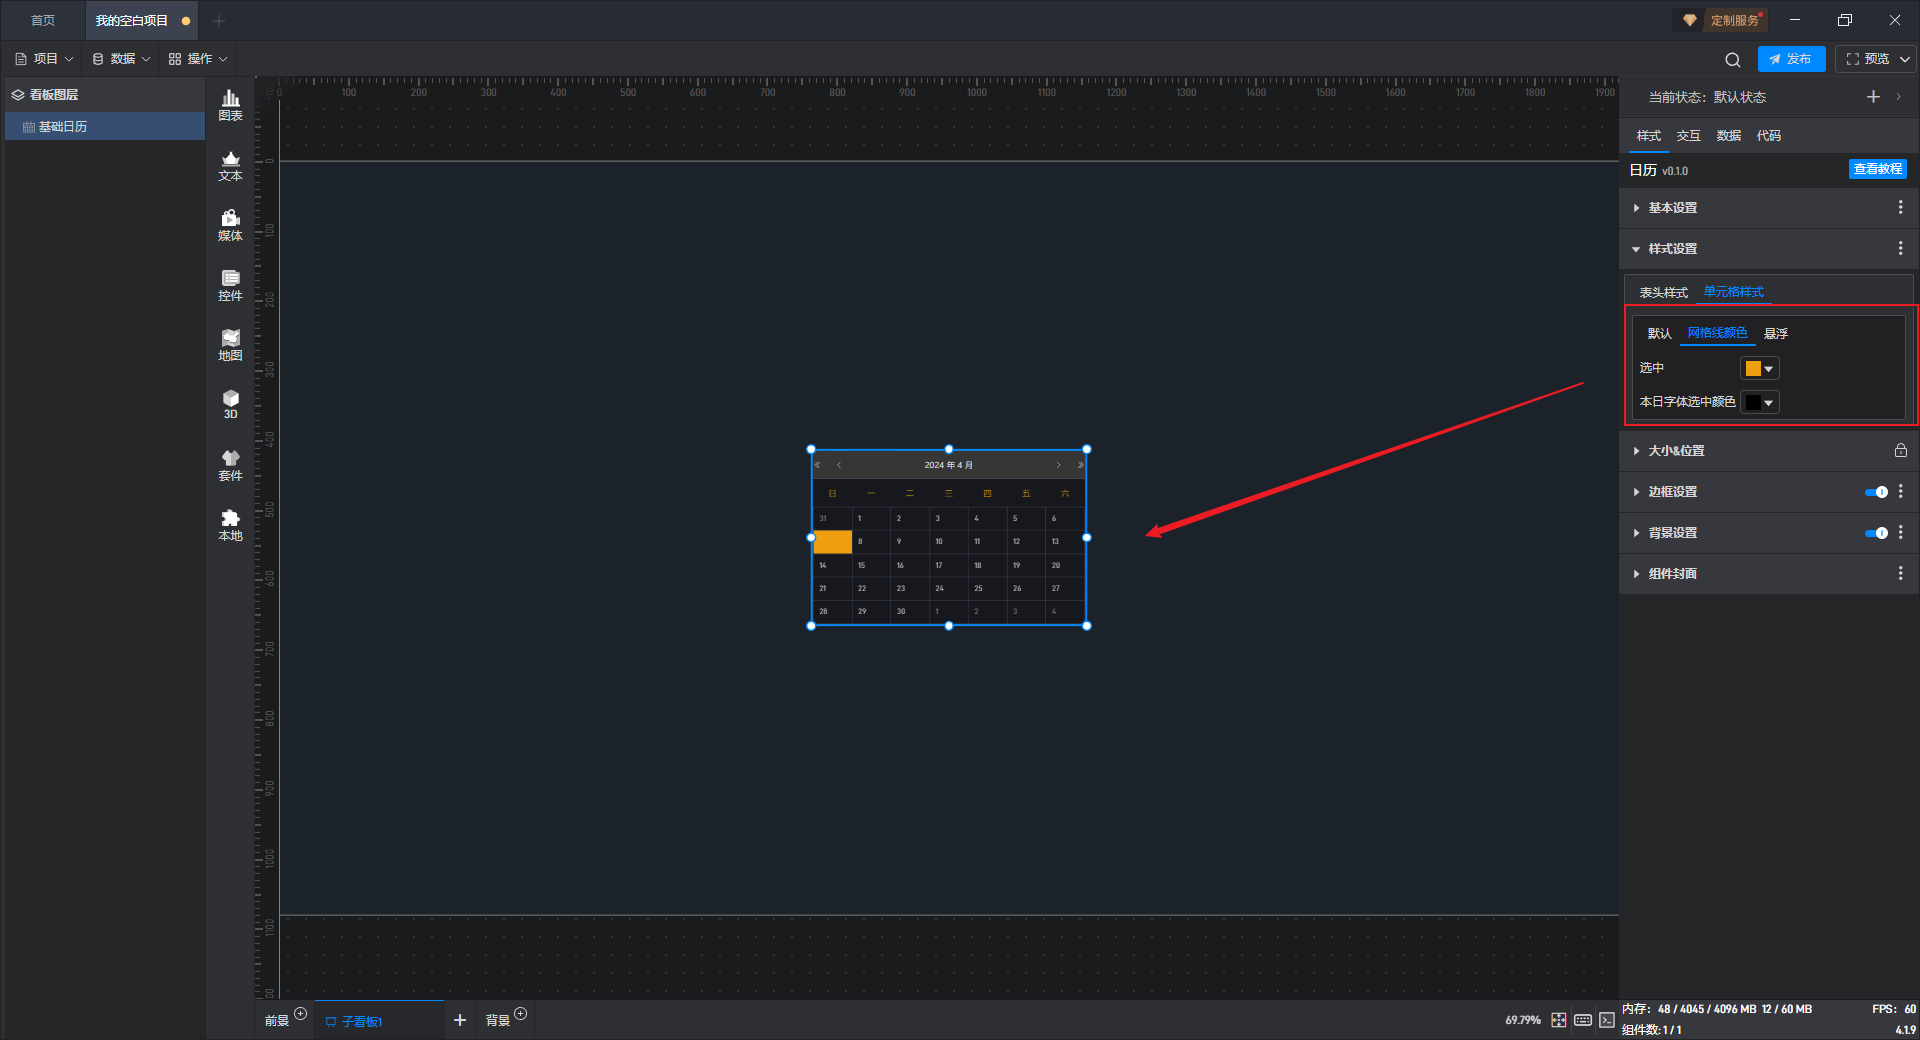1920x1040 pixels.
Task: Open the 套件 kit components panel
Action: [x=230, y=465]
